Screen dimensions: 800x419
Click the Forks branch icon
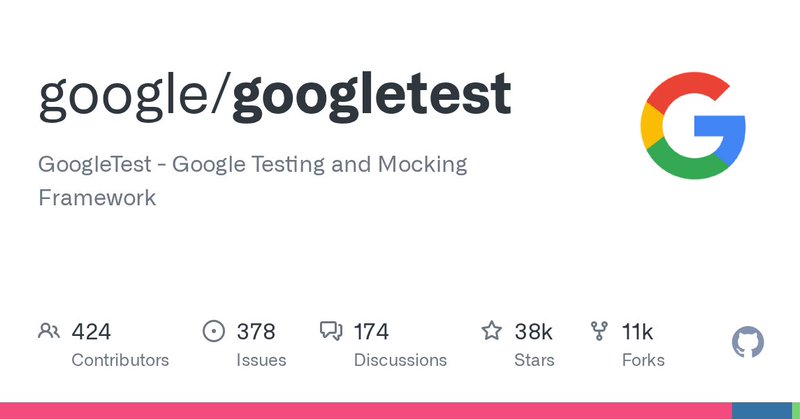coord(600,331)
